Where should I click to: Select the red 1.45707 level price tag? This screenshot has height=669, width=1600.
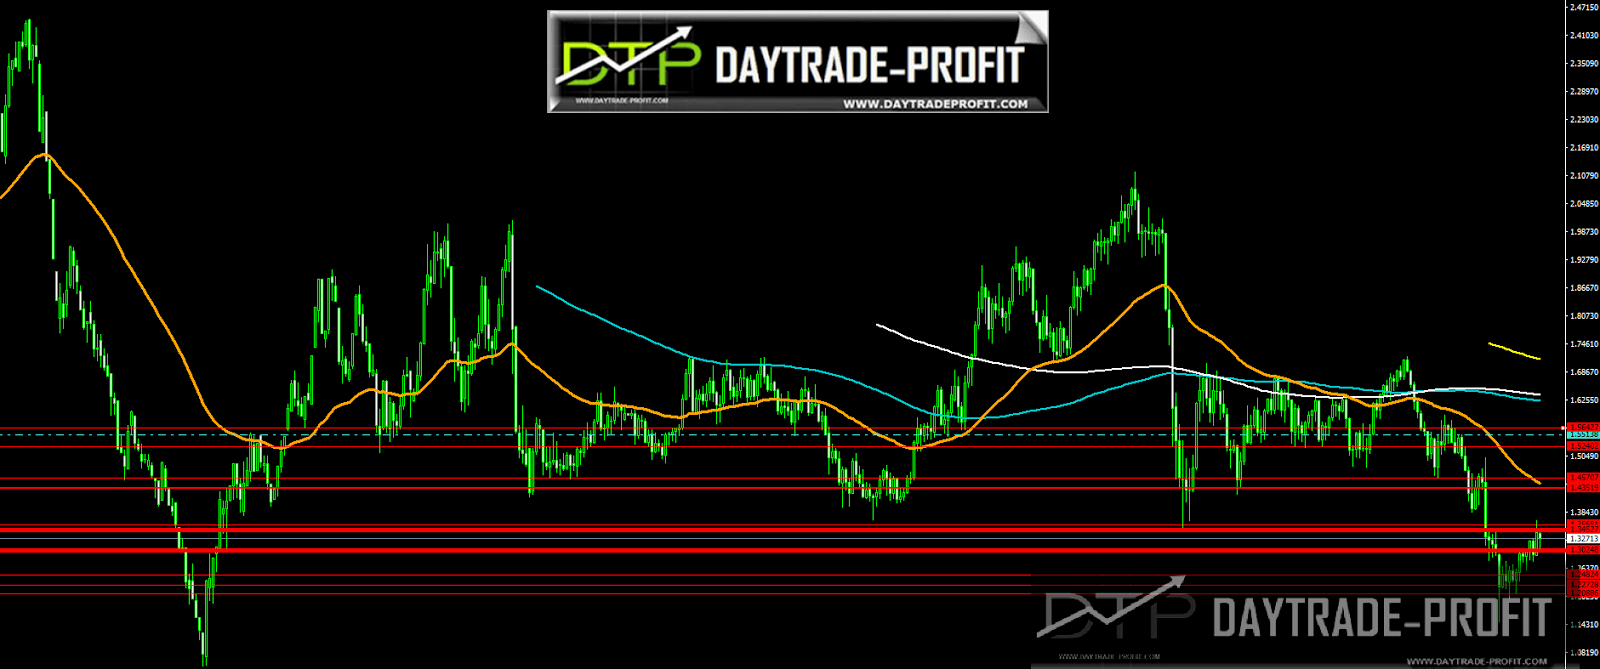click(1583, 479)
